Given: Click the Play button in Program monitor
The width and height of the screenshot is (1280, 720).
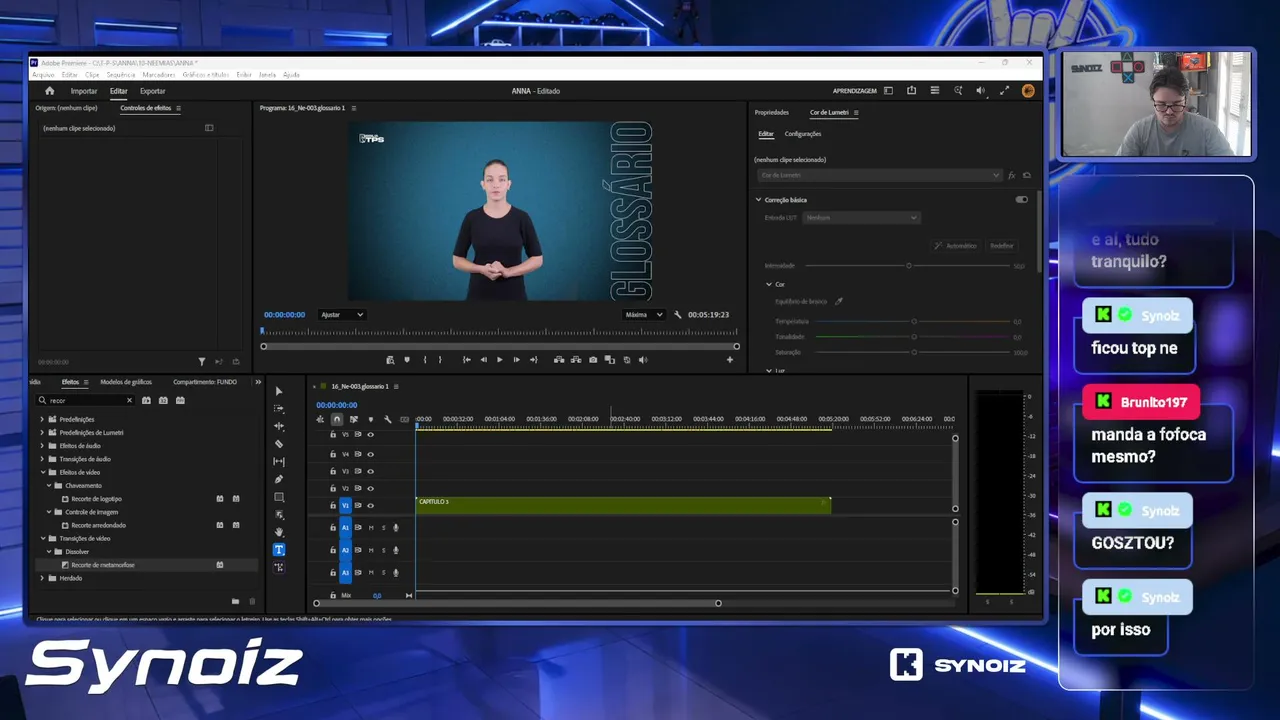Looking at the screenshot, I should tap(500, 360).
